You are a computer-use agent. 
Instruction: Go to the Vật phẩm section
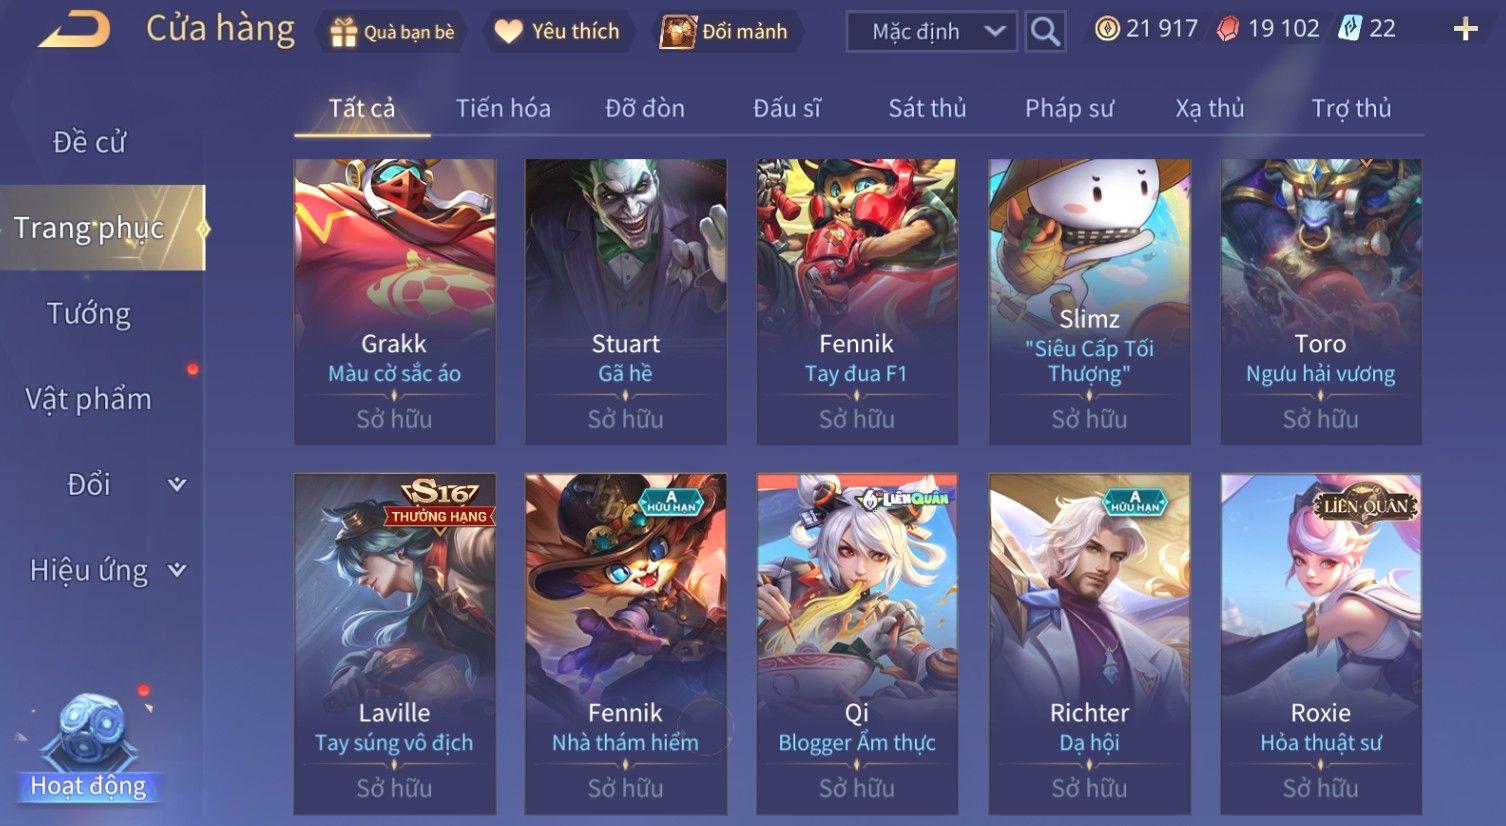[88, 399]
